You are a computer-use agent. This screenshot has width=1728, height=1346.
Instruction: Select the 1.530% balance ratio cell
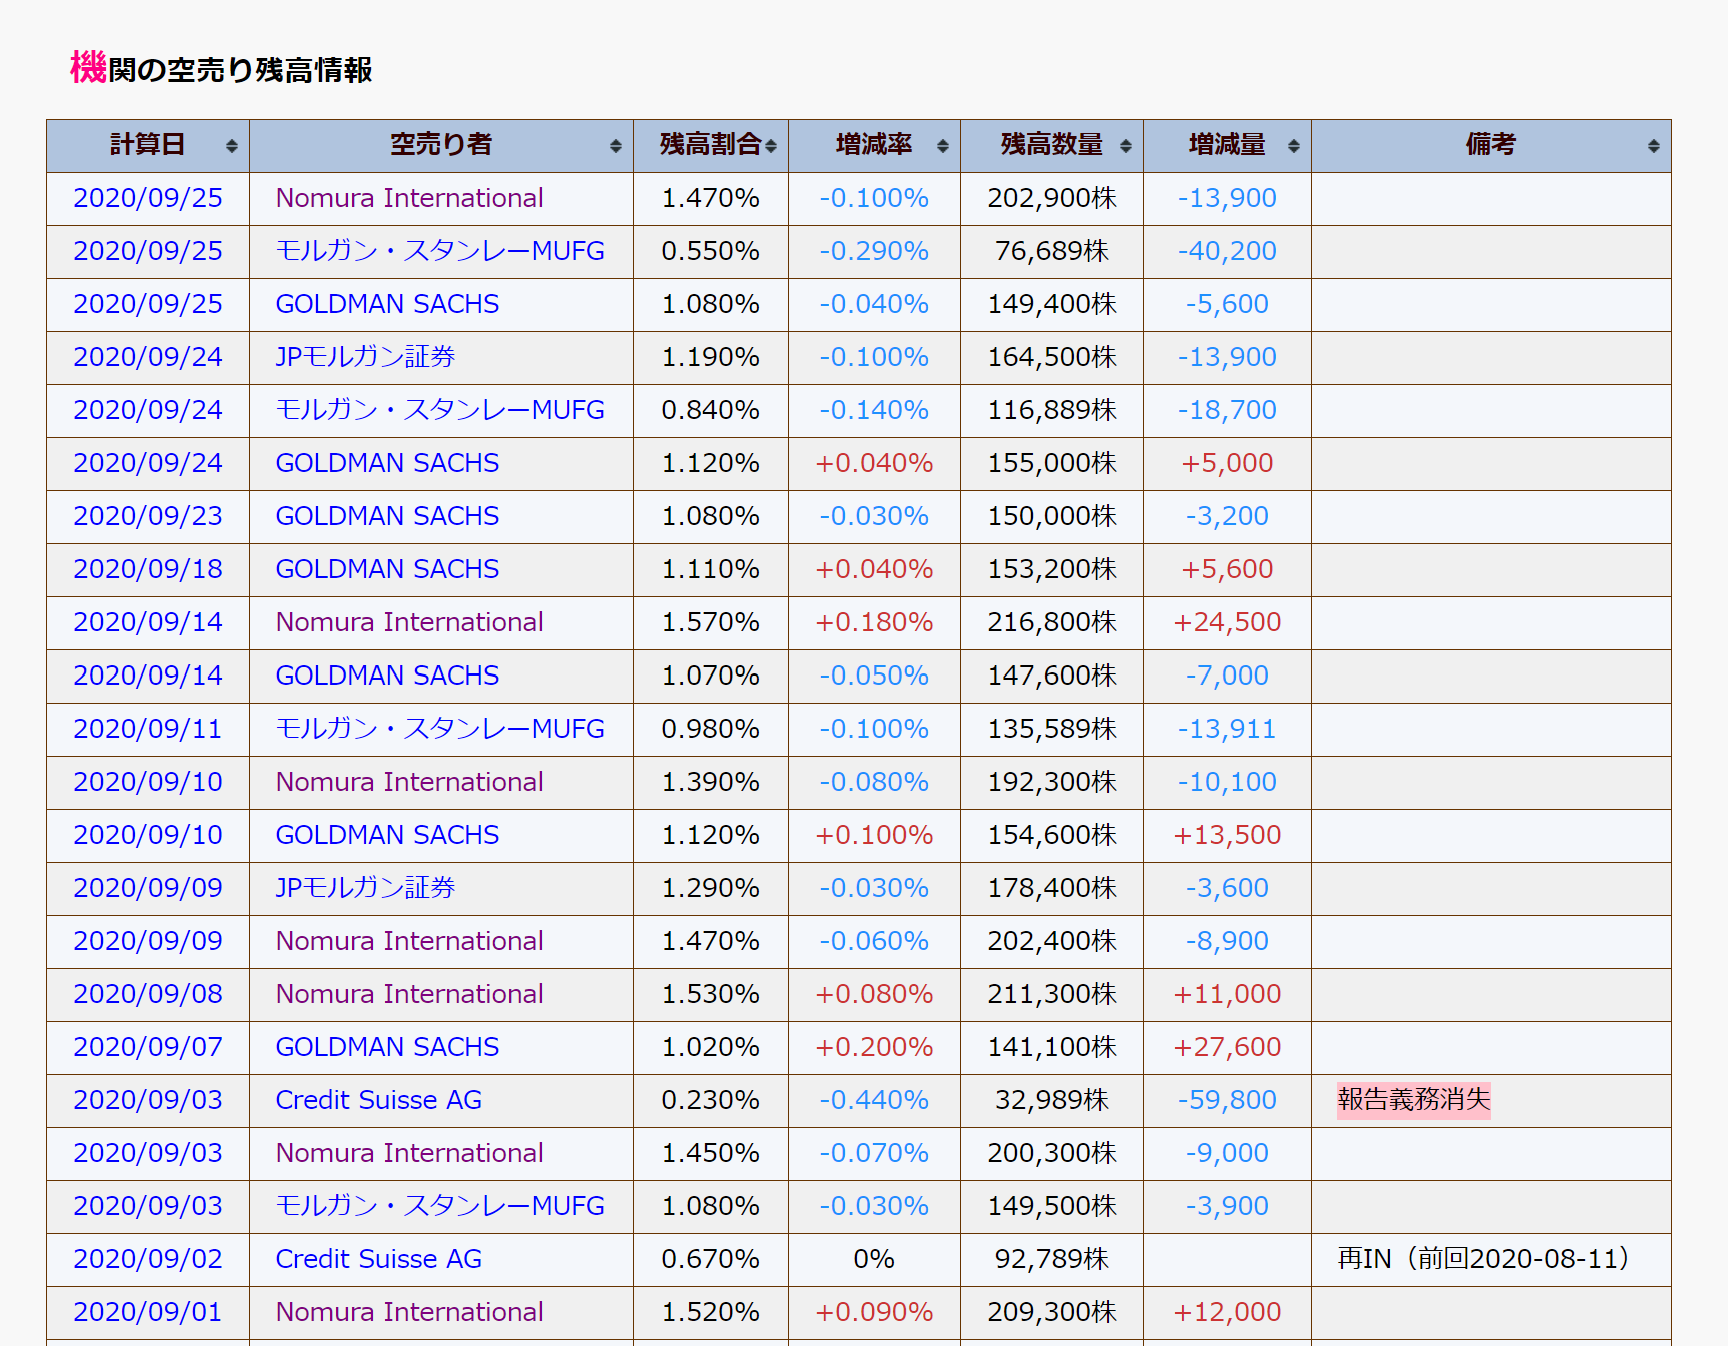coord(711,994)
